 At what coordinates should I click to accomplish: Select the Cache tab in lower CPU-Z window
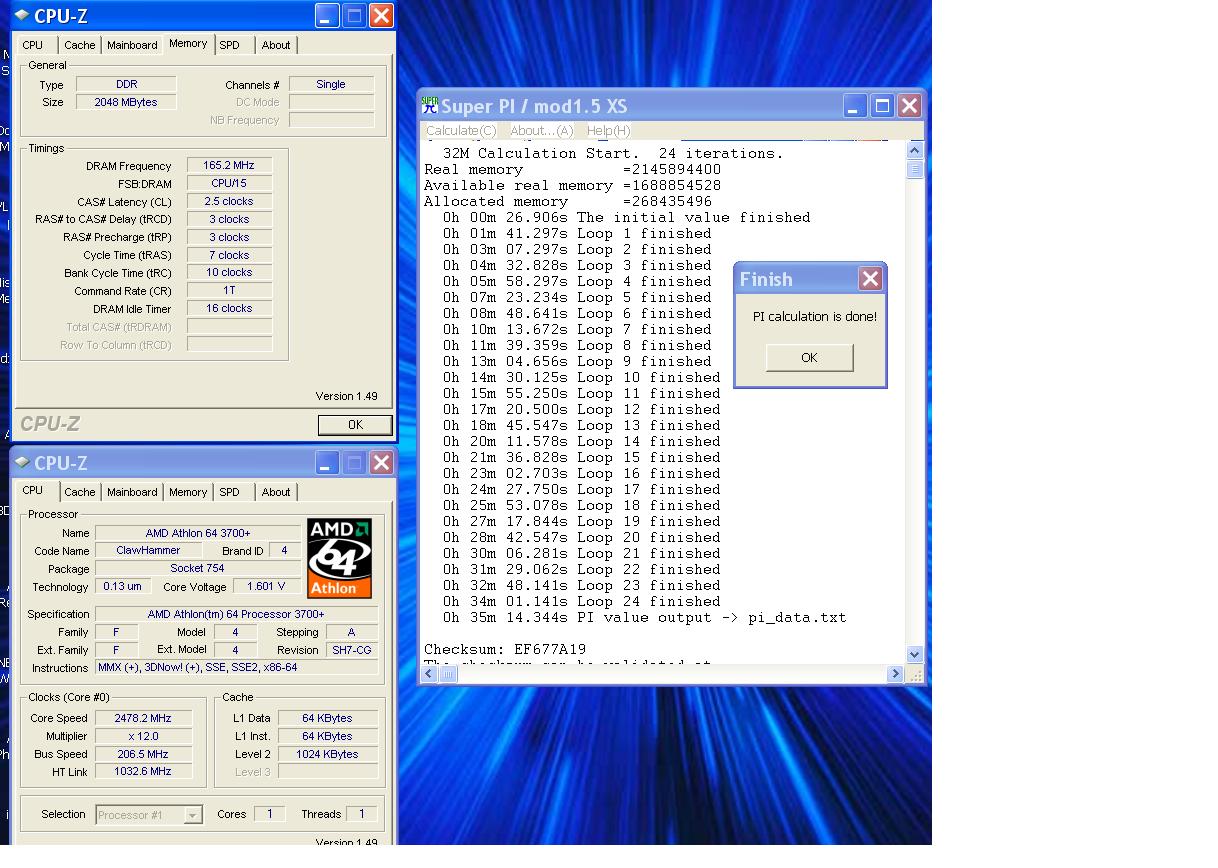click(79, 492)
